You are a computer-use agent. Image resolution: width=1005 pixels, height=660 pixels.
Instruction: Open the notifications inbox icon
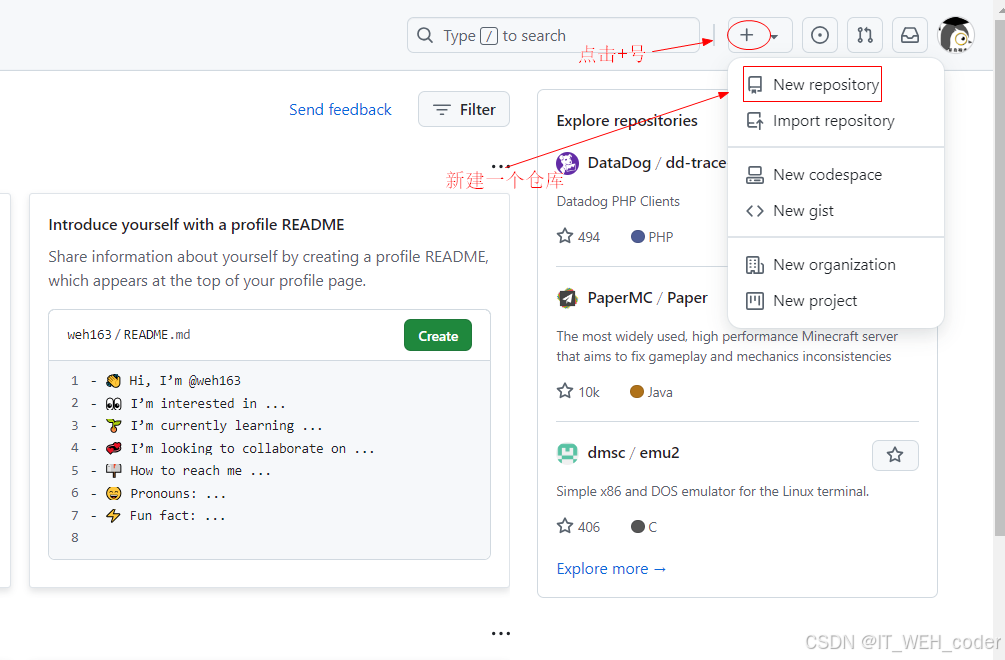909,35
